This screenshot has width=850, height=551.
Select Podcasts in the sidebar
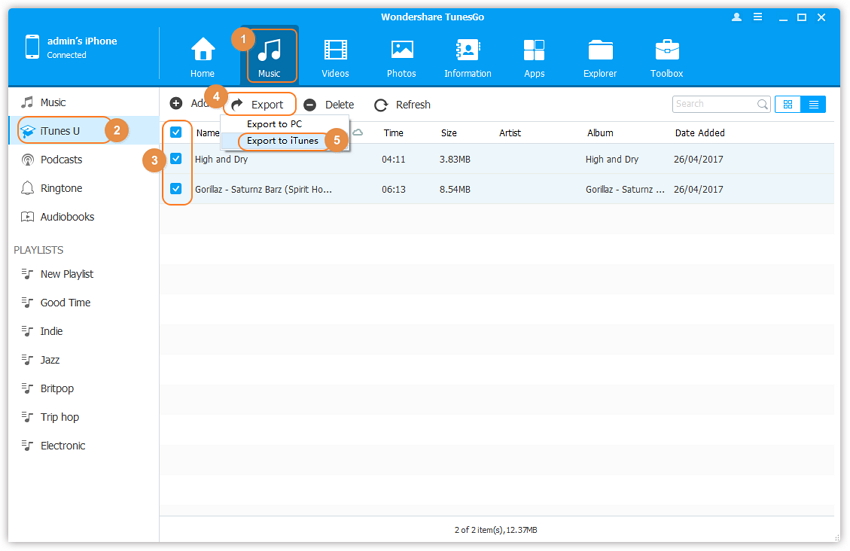[61, 160]
